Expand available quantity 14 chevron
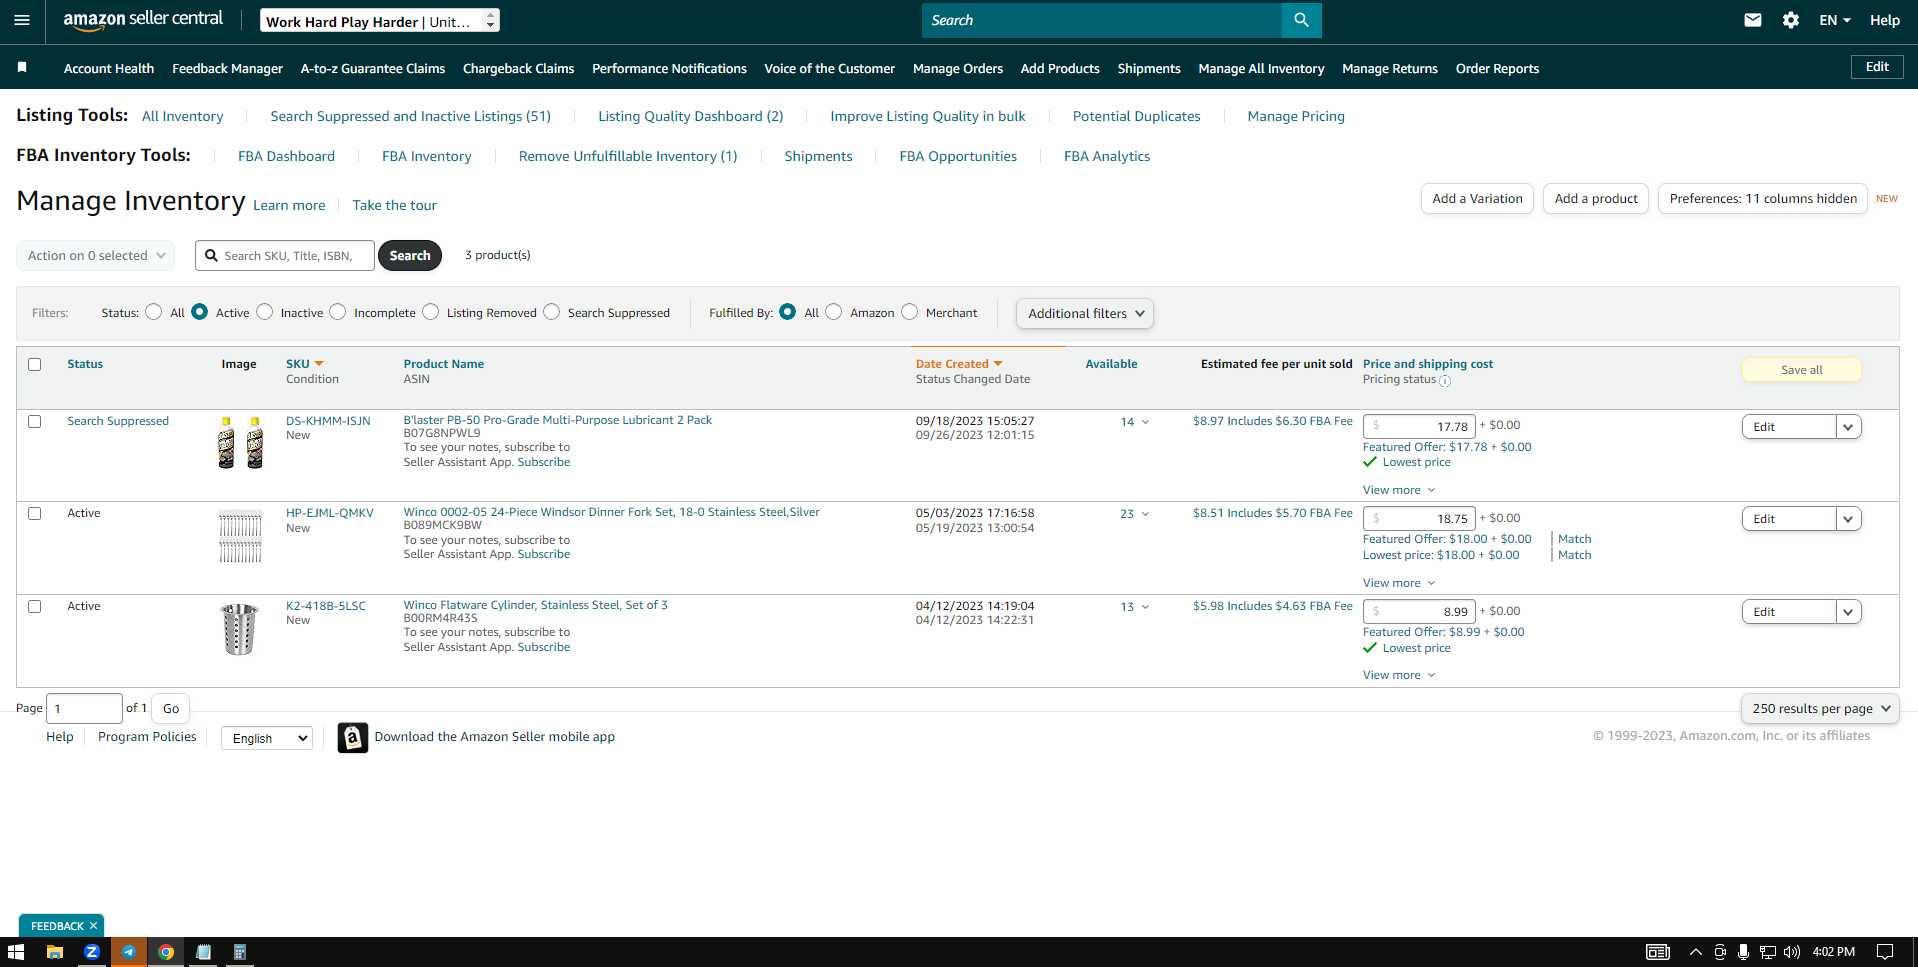The width and height of the screenshot is (1918, 967). point(1145,422)
